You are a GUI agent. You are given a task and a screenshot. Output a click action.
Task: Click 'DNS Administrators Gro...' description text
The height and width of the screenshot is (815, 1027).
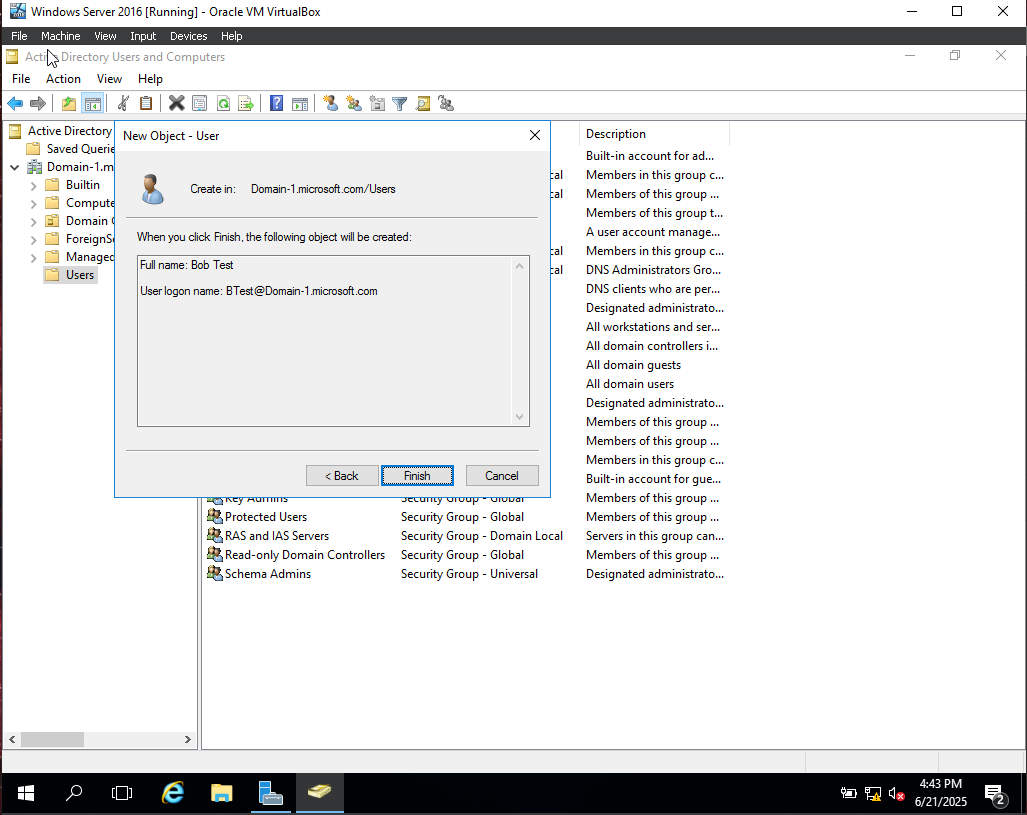653,270
